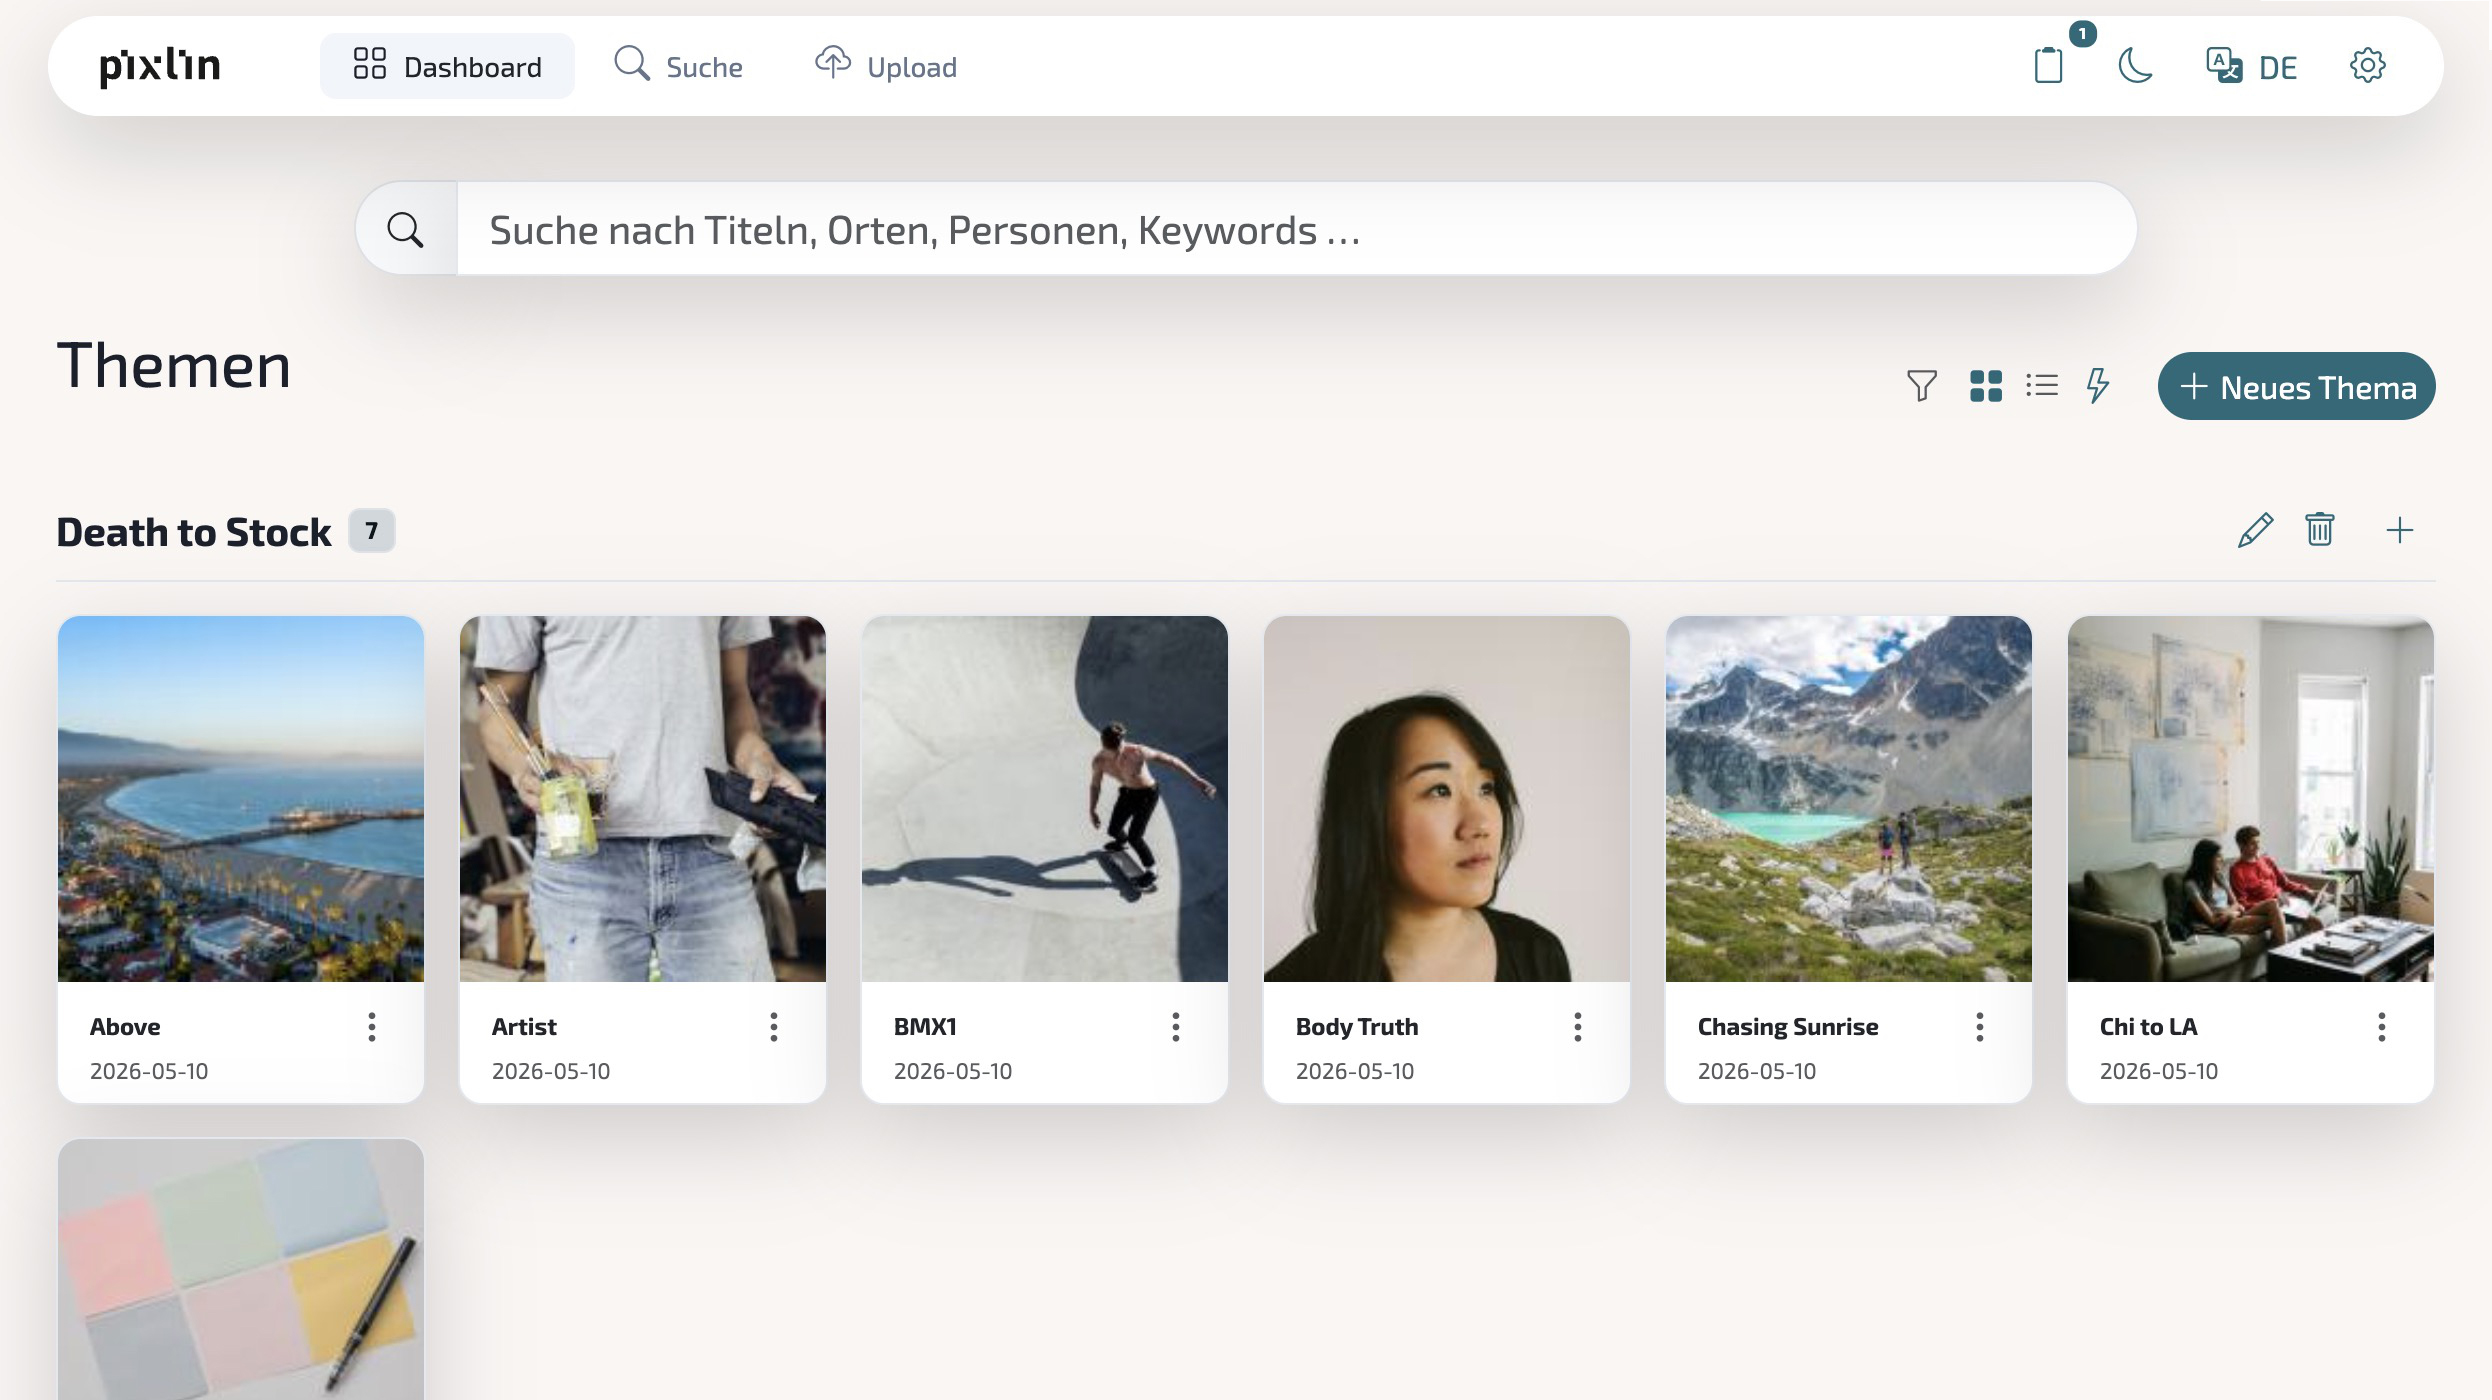This screenshot has width=2492, height=1400.
Task: Click the date under the Chi to LA card
Action: tap(2159, 1071)
